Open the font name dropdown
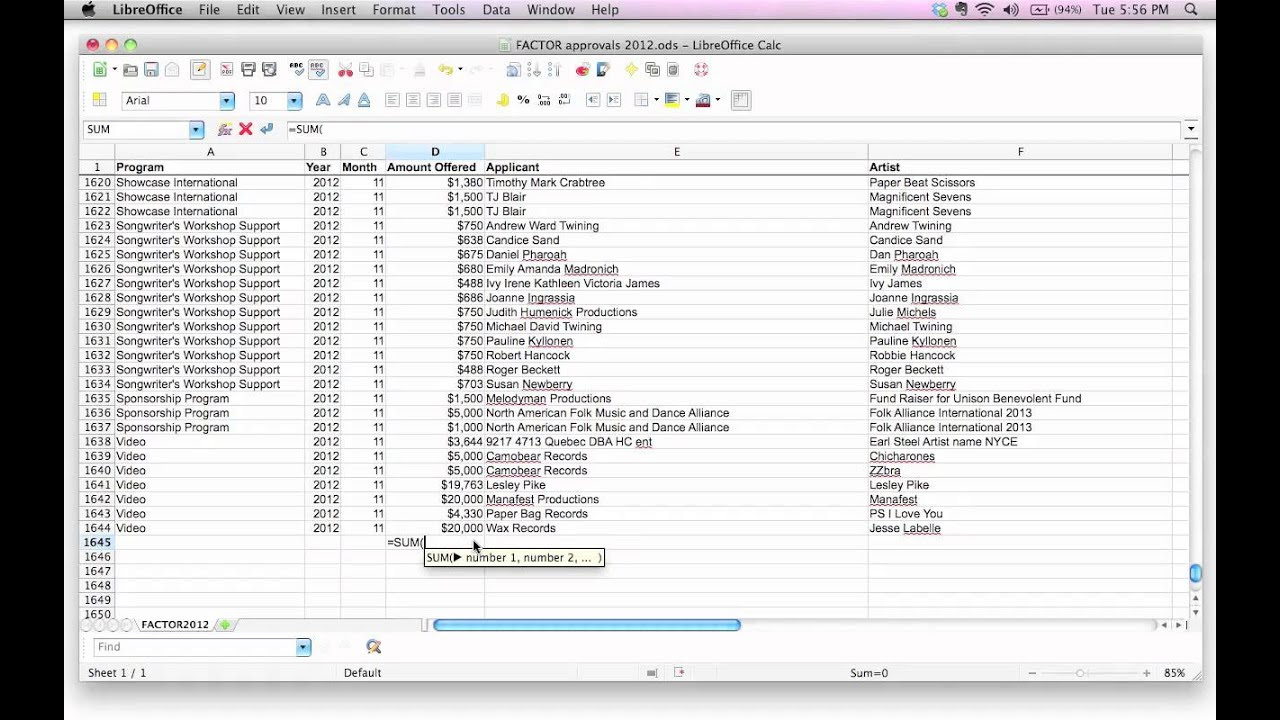The height and width of the screenshot is (720, 1280). (227, 101)
